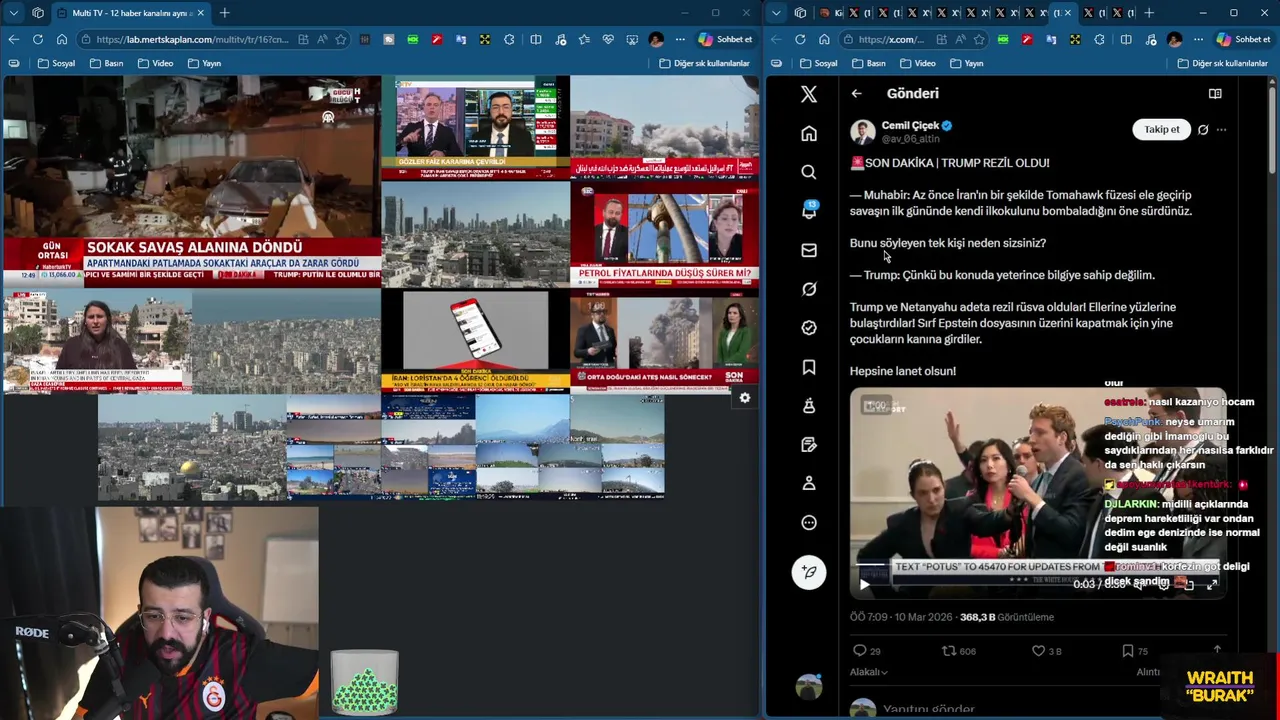Select Orta Doğu'daki ateş nasıl sönecek stream
This screenshot has width=1280, height=720.
pyautogui.click(x=664, y=342)
